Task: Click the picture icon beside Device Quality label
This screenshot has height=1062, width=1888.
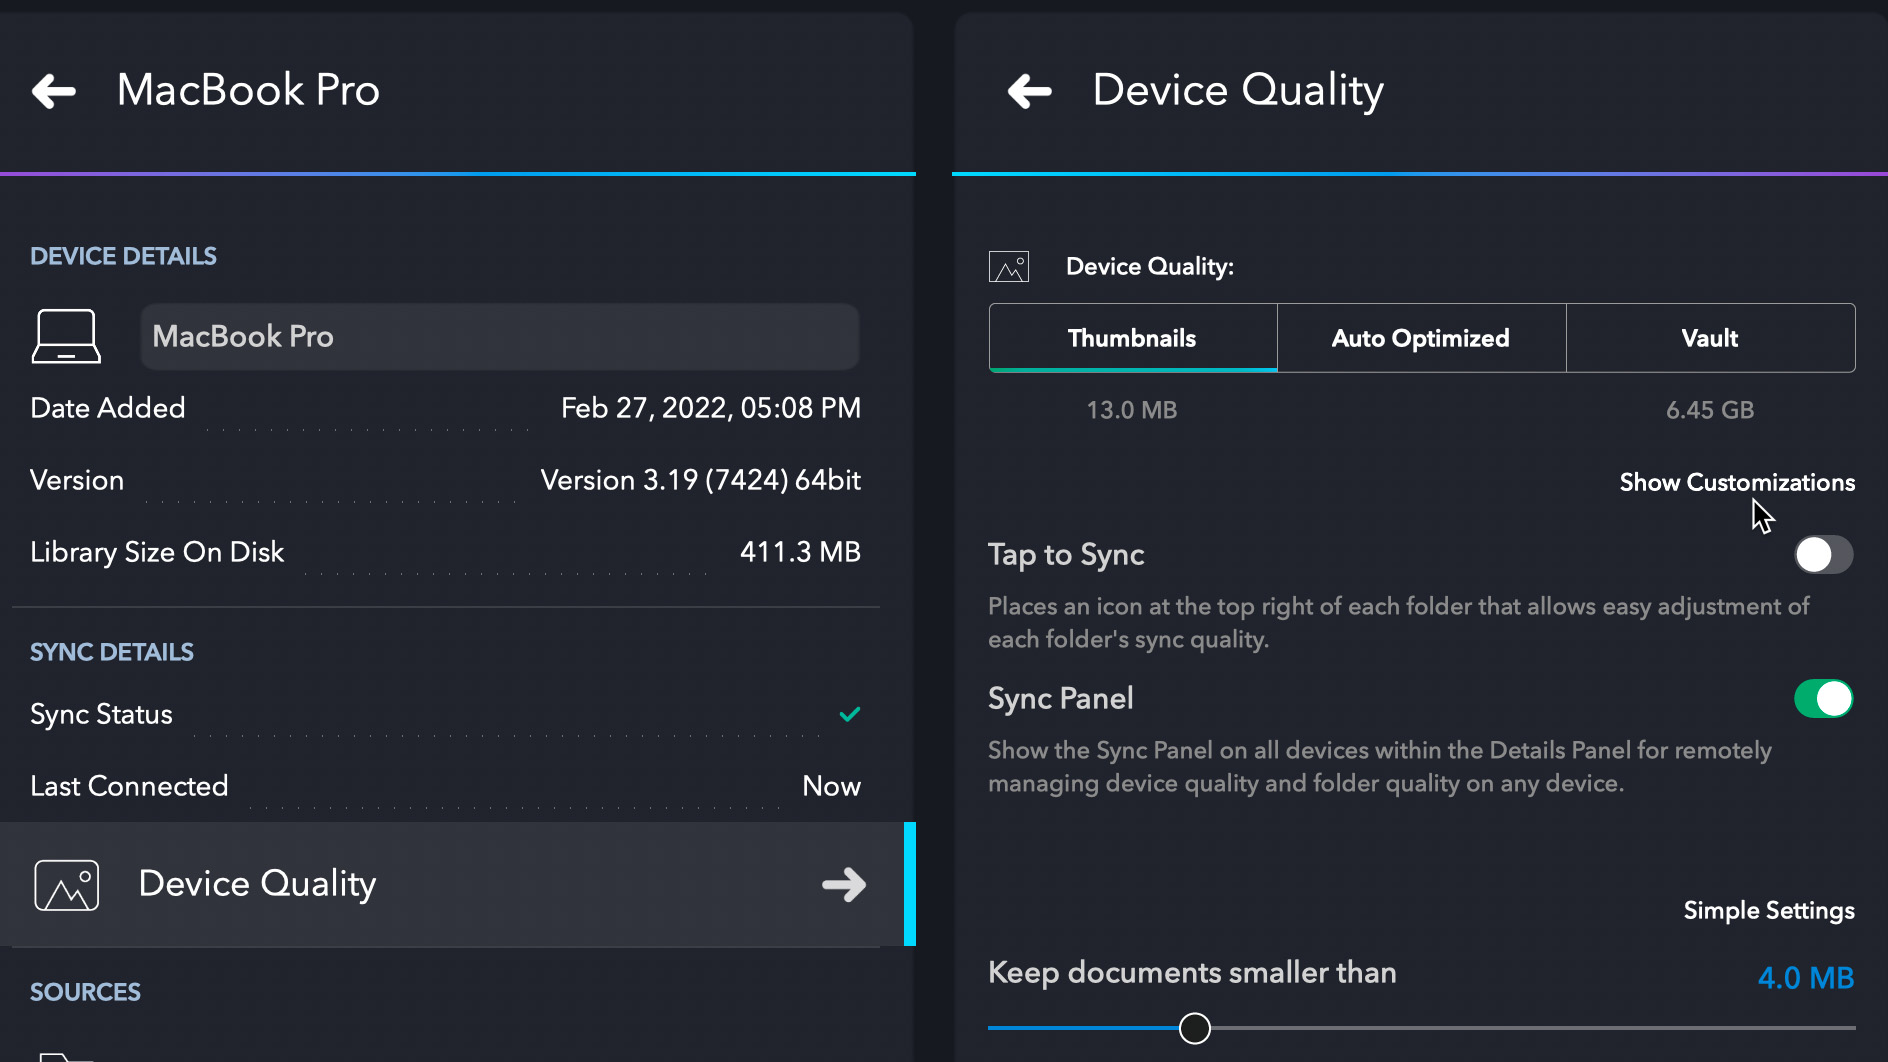Action: (1009, 267)
